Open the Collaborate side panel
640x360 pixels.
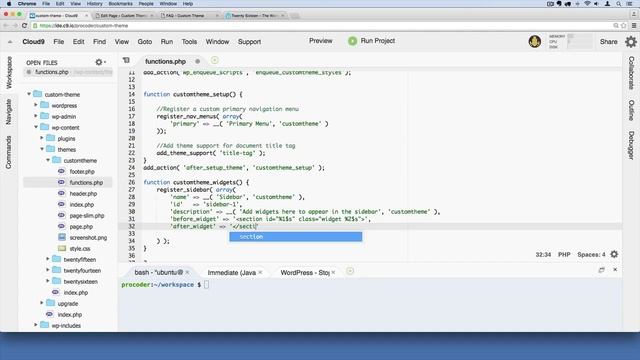(x=631, y=73)
